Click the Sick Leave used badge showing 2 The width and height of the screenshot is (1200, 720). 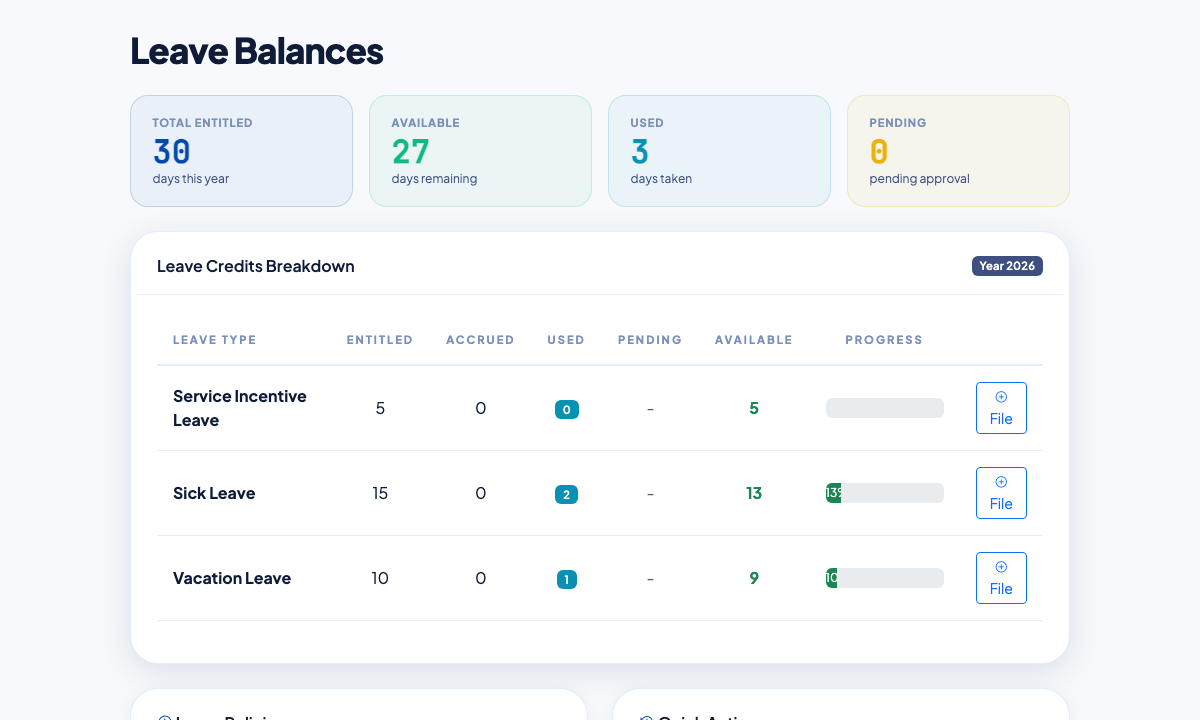point(566,494)
